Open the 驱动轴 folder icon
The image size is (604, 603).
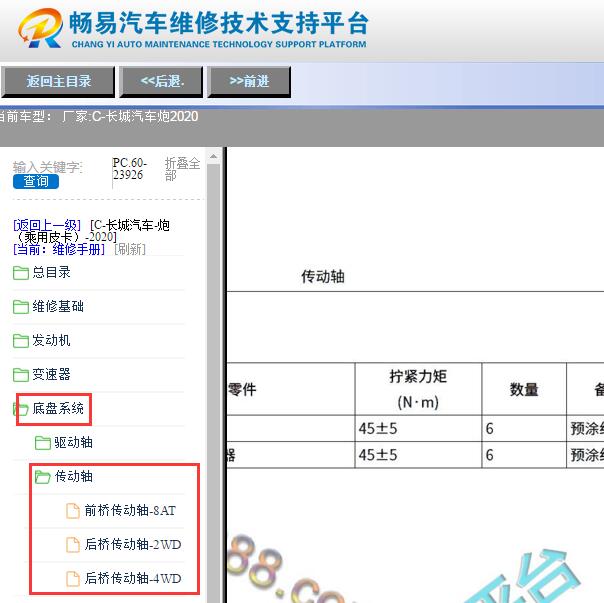pyautogui.click(x=43, y=443)
